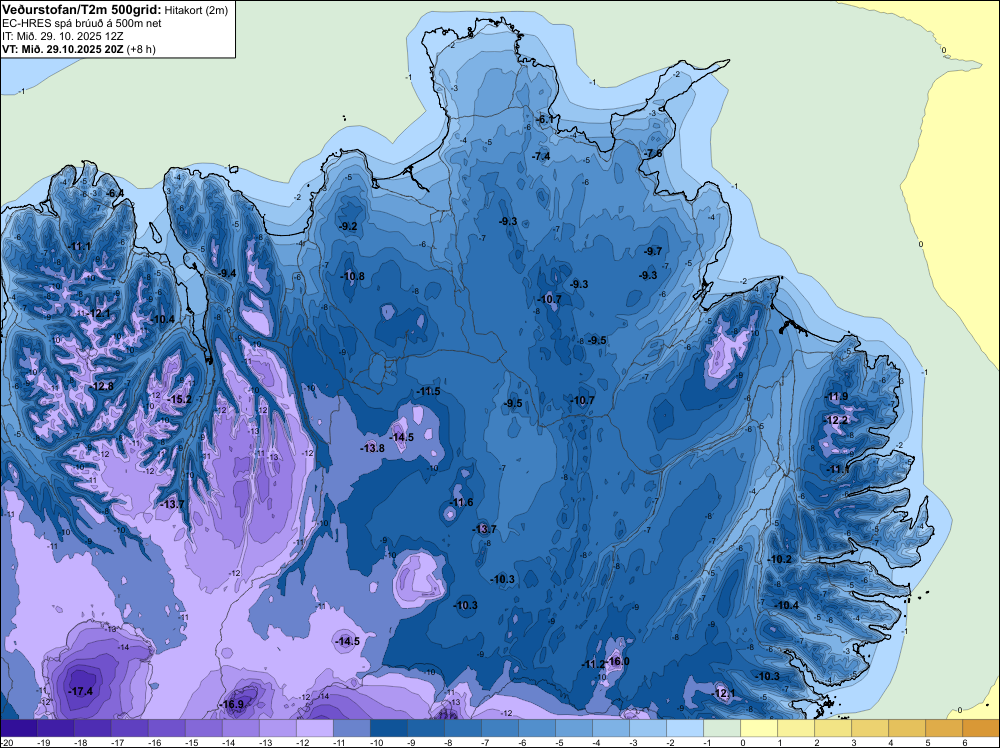Click the -11.9 temperature value
Screen dimensions: 1000x748
click(837, 397)
